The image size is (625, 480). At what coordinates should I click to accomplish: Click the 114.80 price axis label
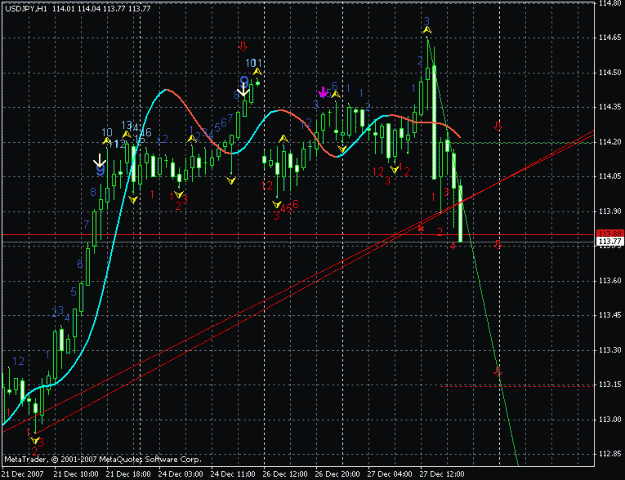pos(610,4)
